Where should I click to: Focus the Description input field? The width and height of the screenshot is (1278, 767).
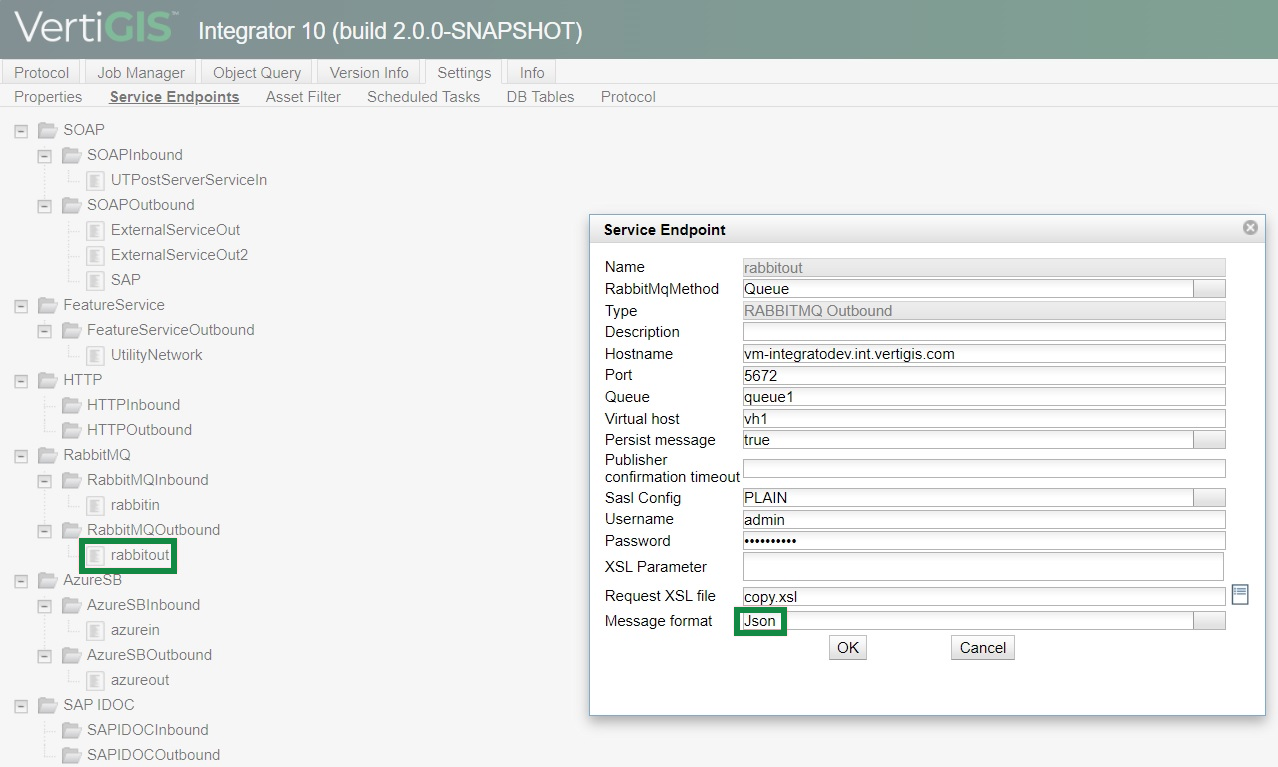(x=984, y=332)
